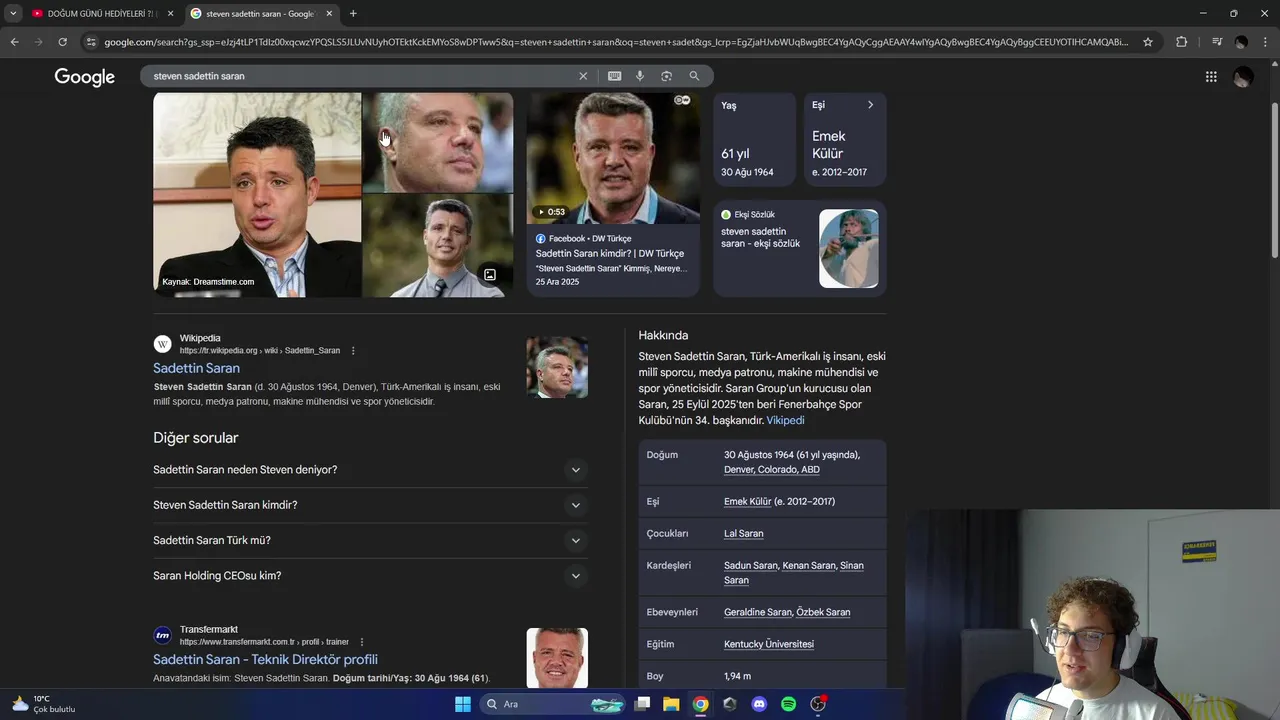1280x720 pixels.
Task: Open a new browser tab
Action: pyautogui.click(x=353, y=14)
